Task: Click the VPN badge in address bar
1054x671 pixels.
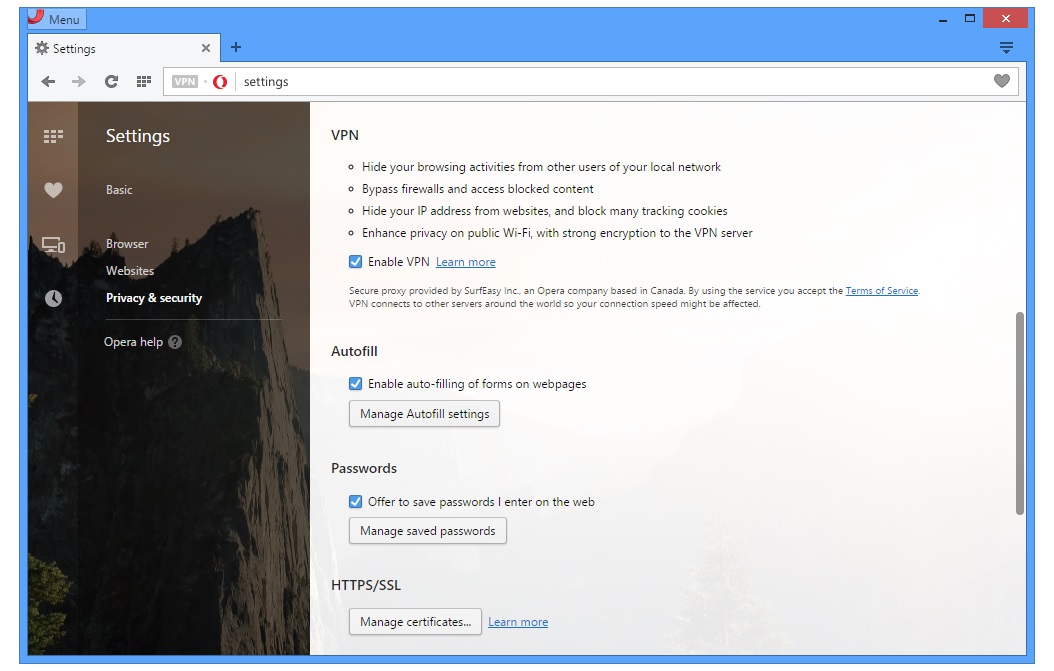Action: (x=185, y=81)
